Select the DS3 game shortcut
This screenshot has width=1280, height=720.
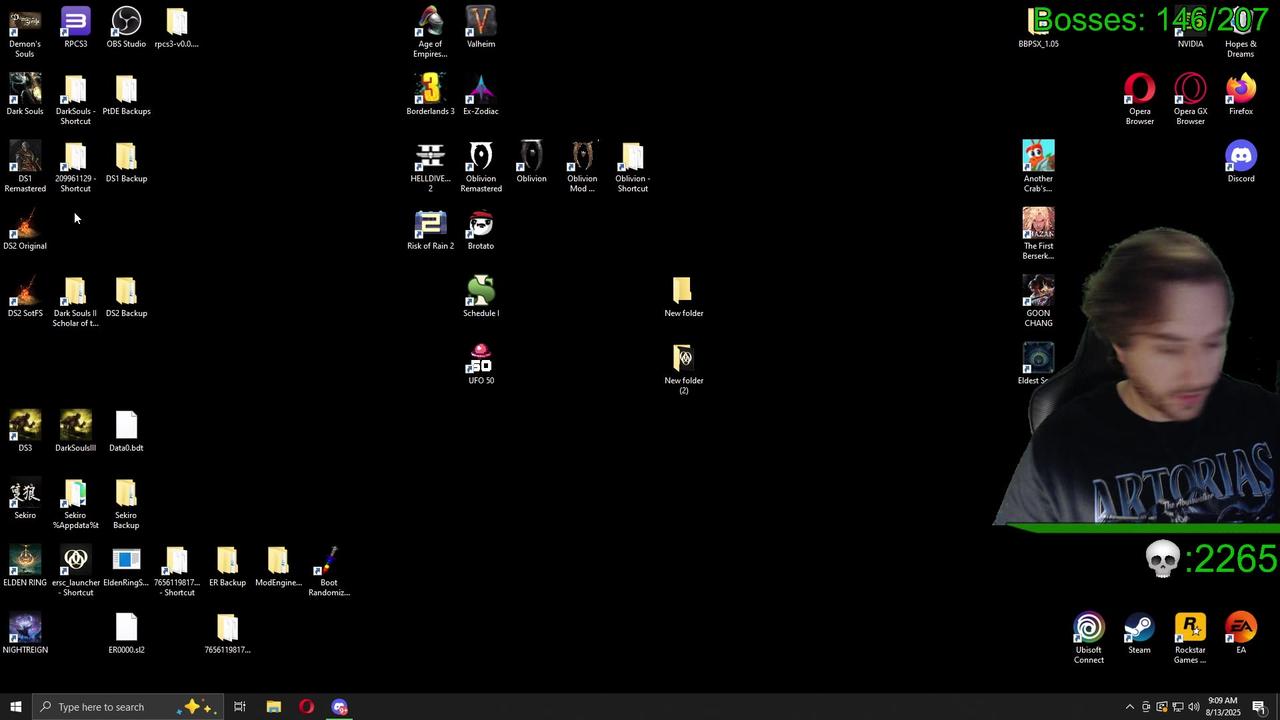tap(25, 431)
